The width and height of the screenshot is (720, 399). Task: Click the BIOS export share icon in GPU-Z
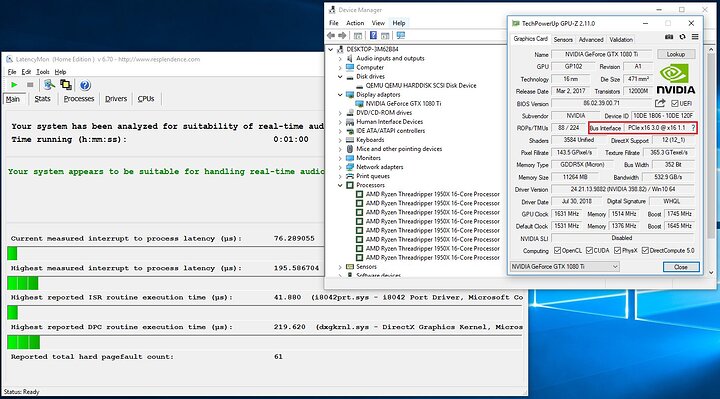tap(660, 103)
